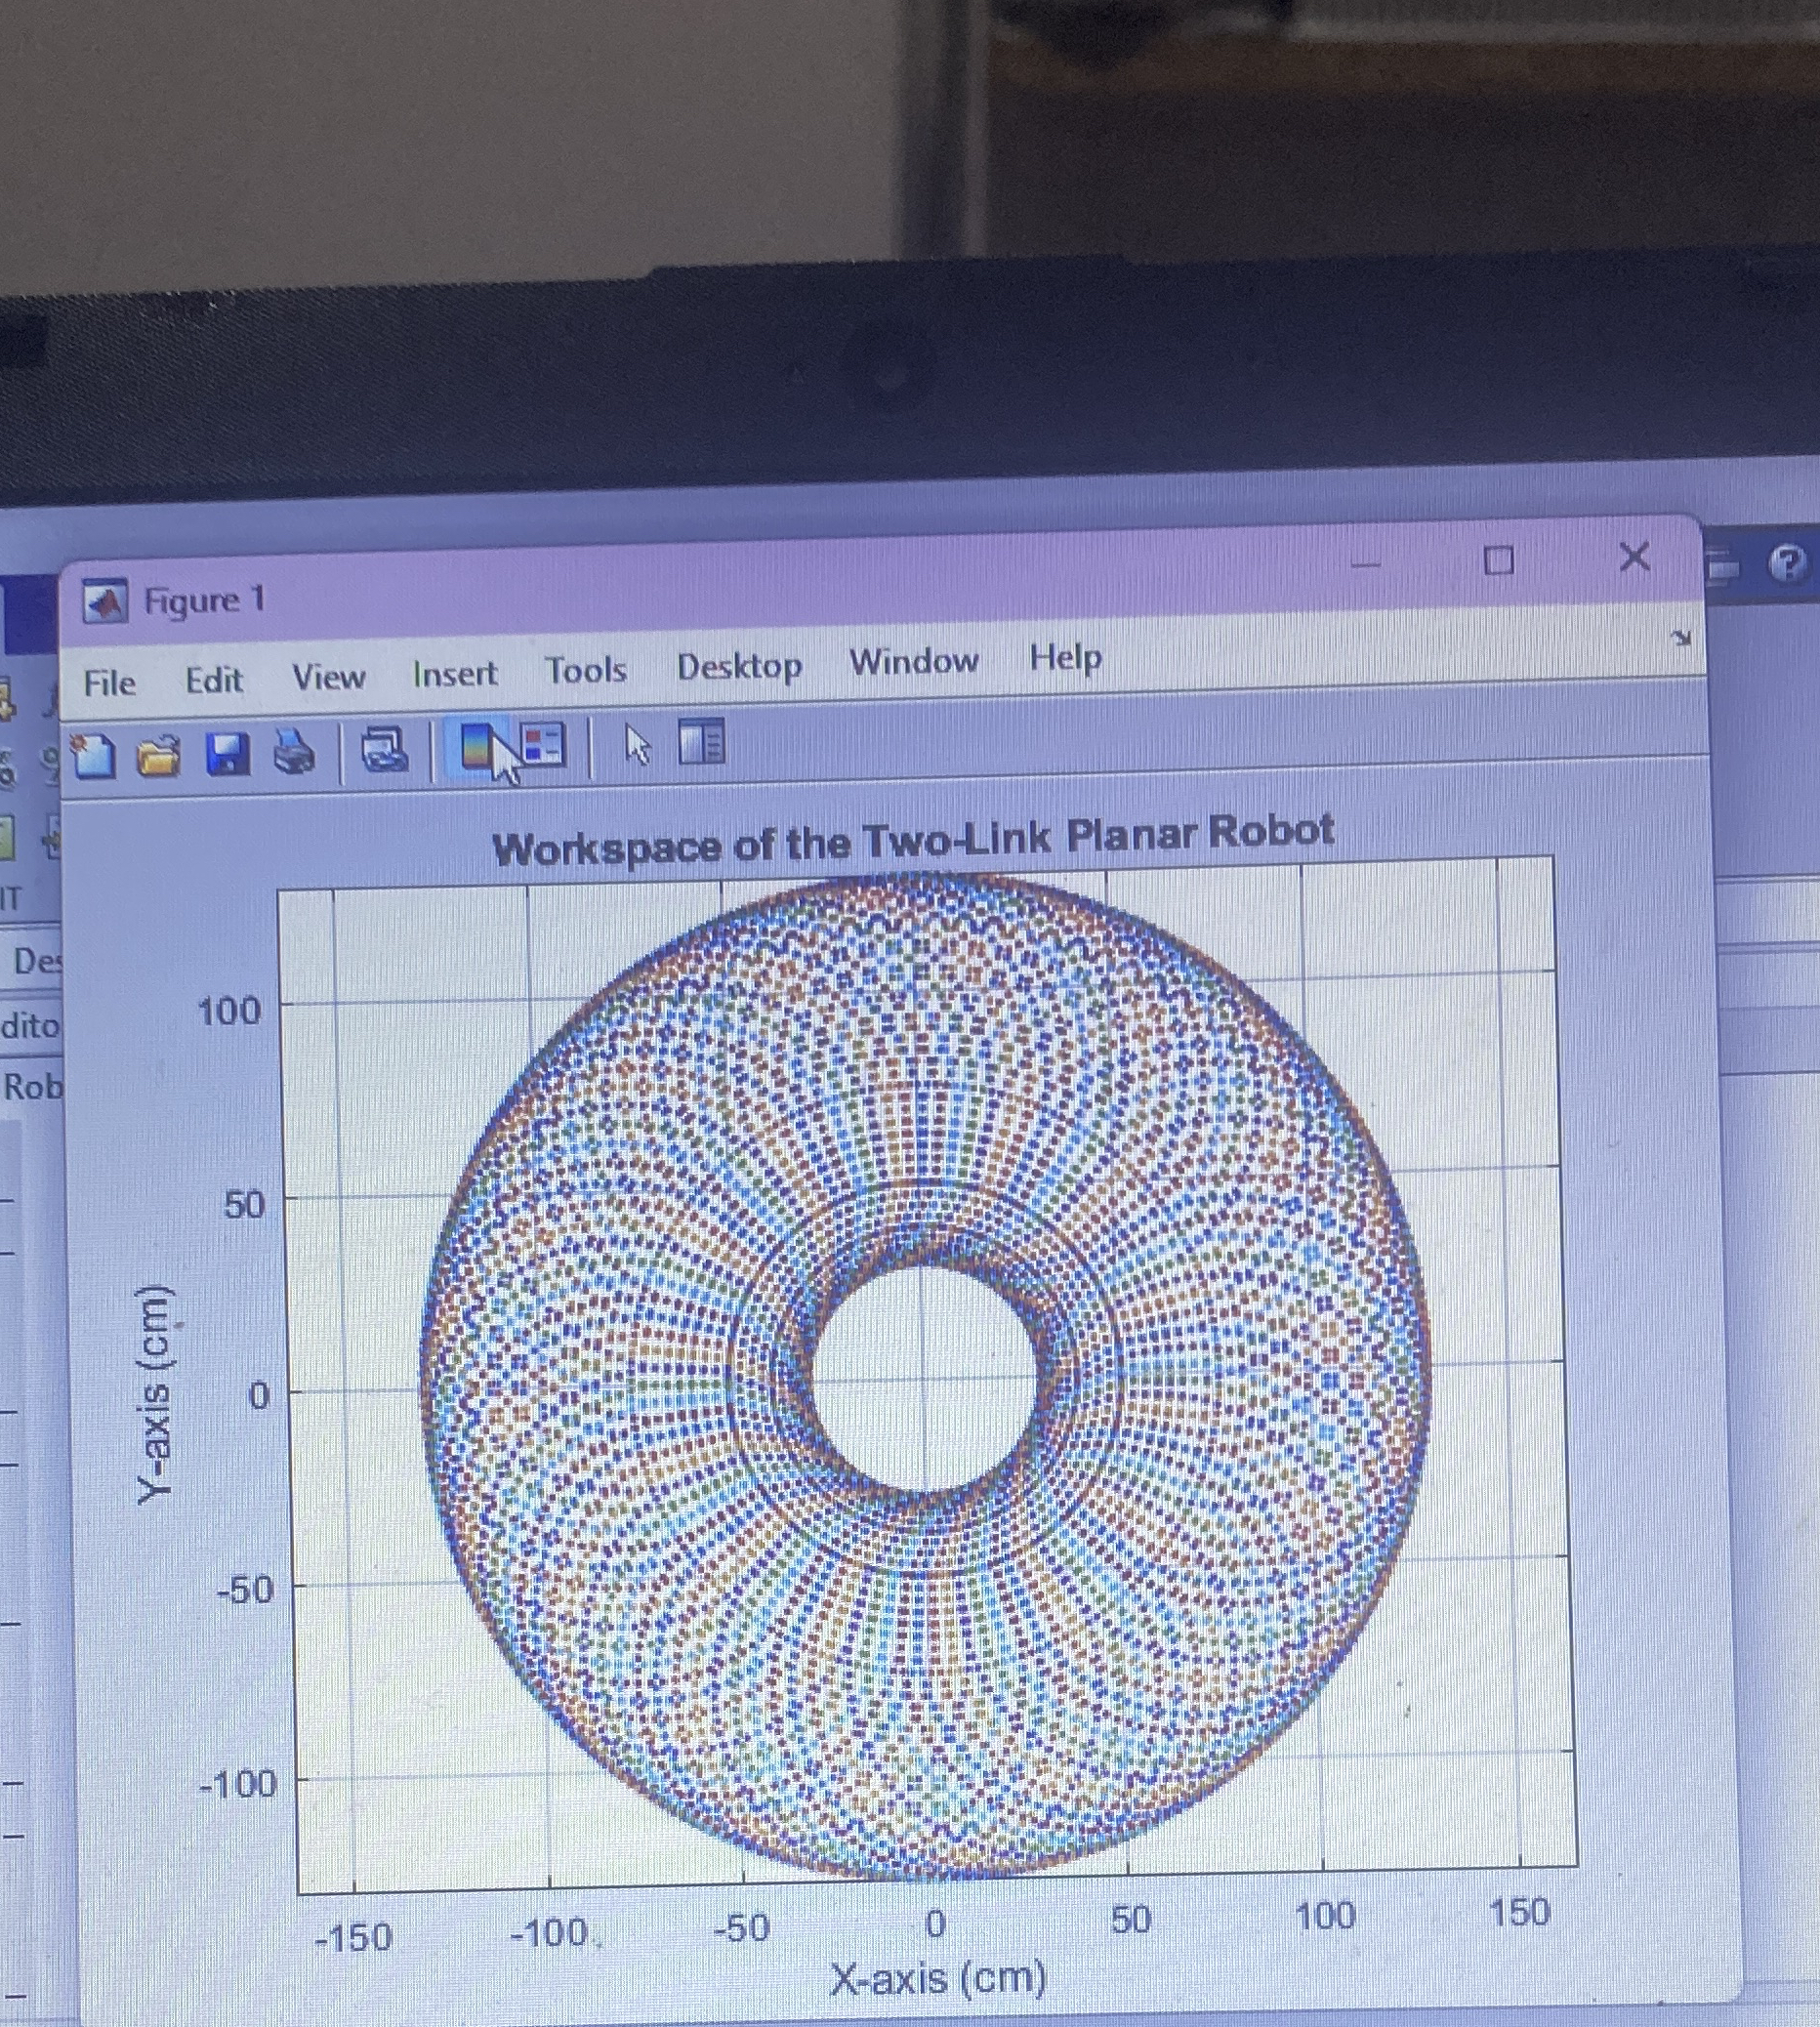Open the Desktop menu
The width and height of the screenshot is (1820, 2027).
(739, 666)
